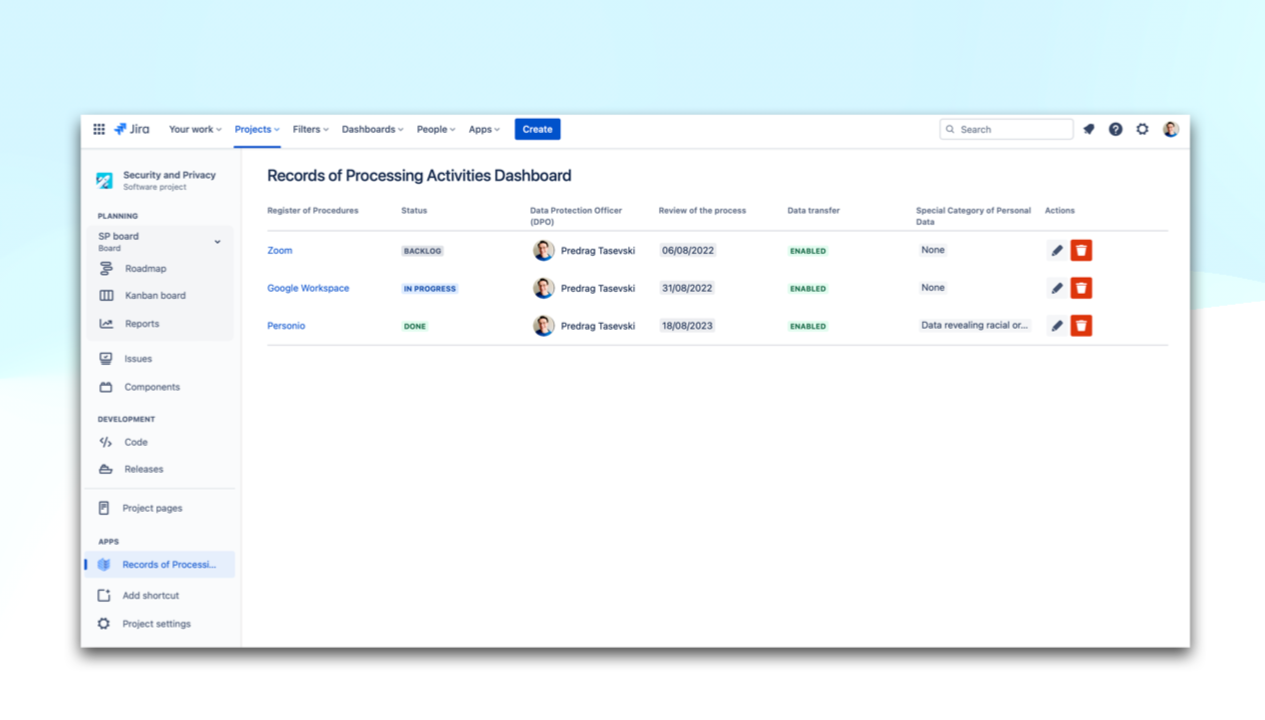This screenshot has height=720, width=1265.
Task: Edit the Zoom record with the pencil
Action: click(x=1057, y=251)
